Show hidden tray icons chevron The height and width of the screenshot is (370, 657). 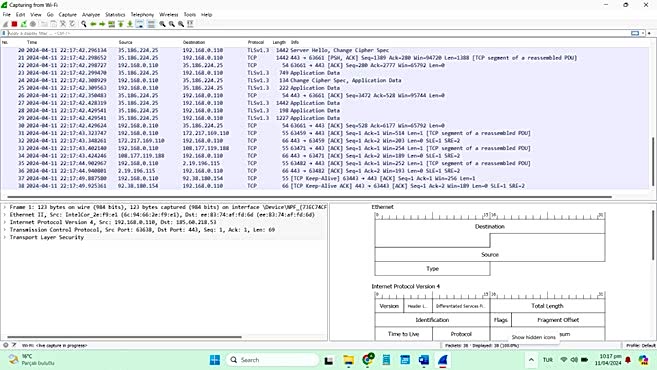coord(531,360)
